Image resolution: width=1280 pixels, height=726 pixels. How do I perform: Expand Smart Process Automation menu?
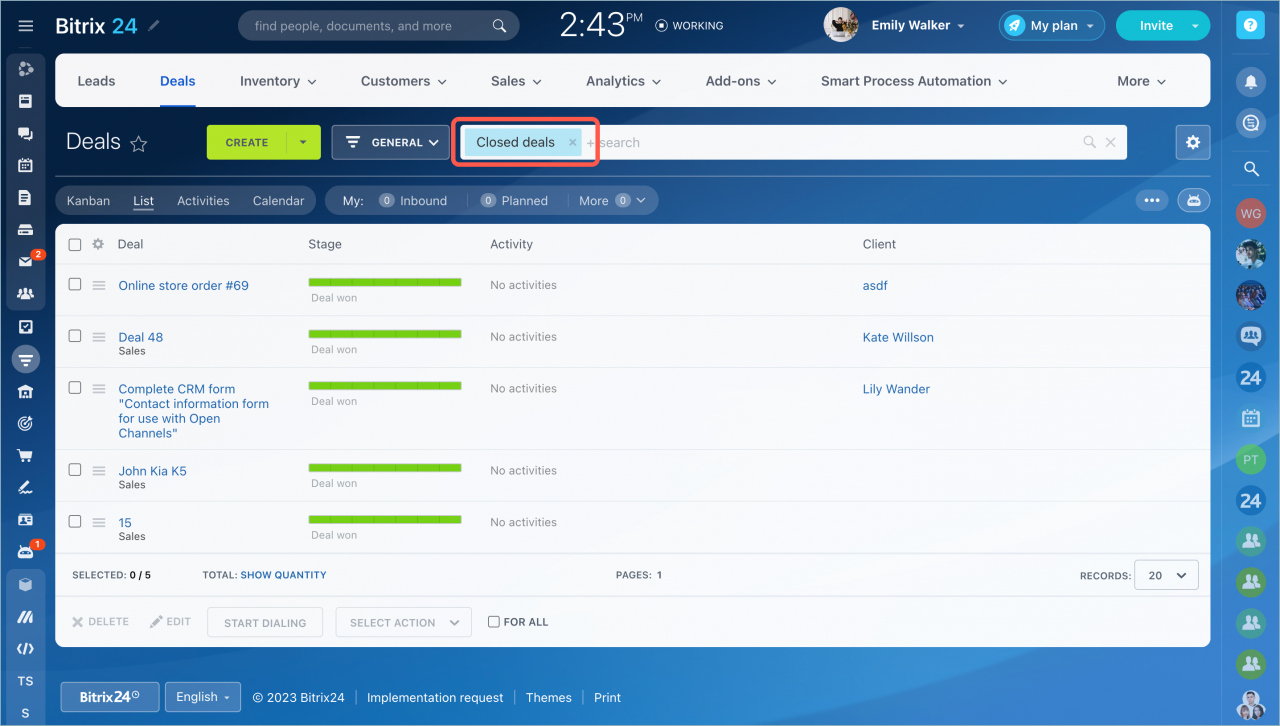914,81
